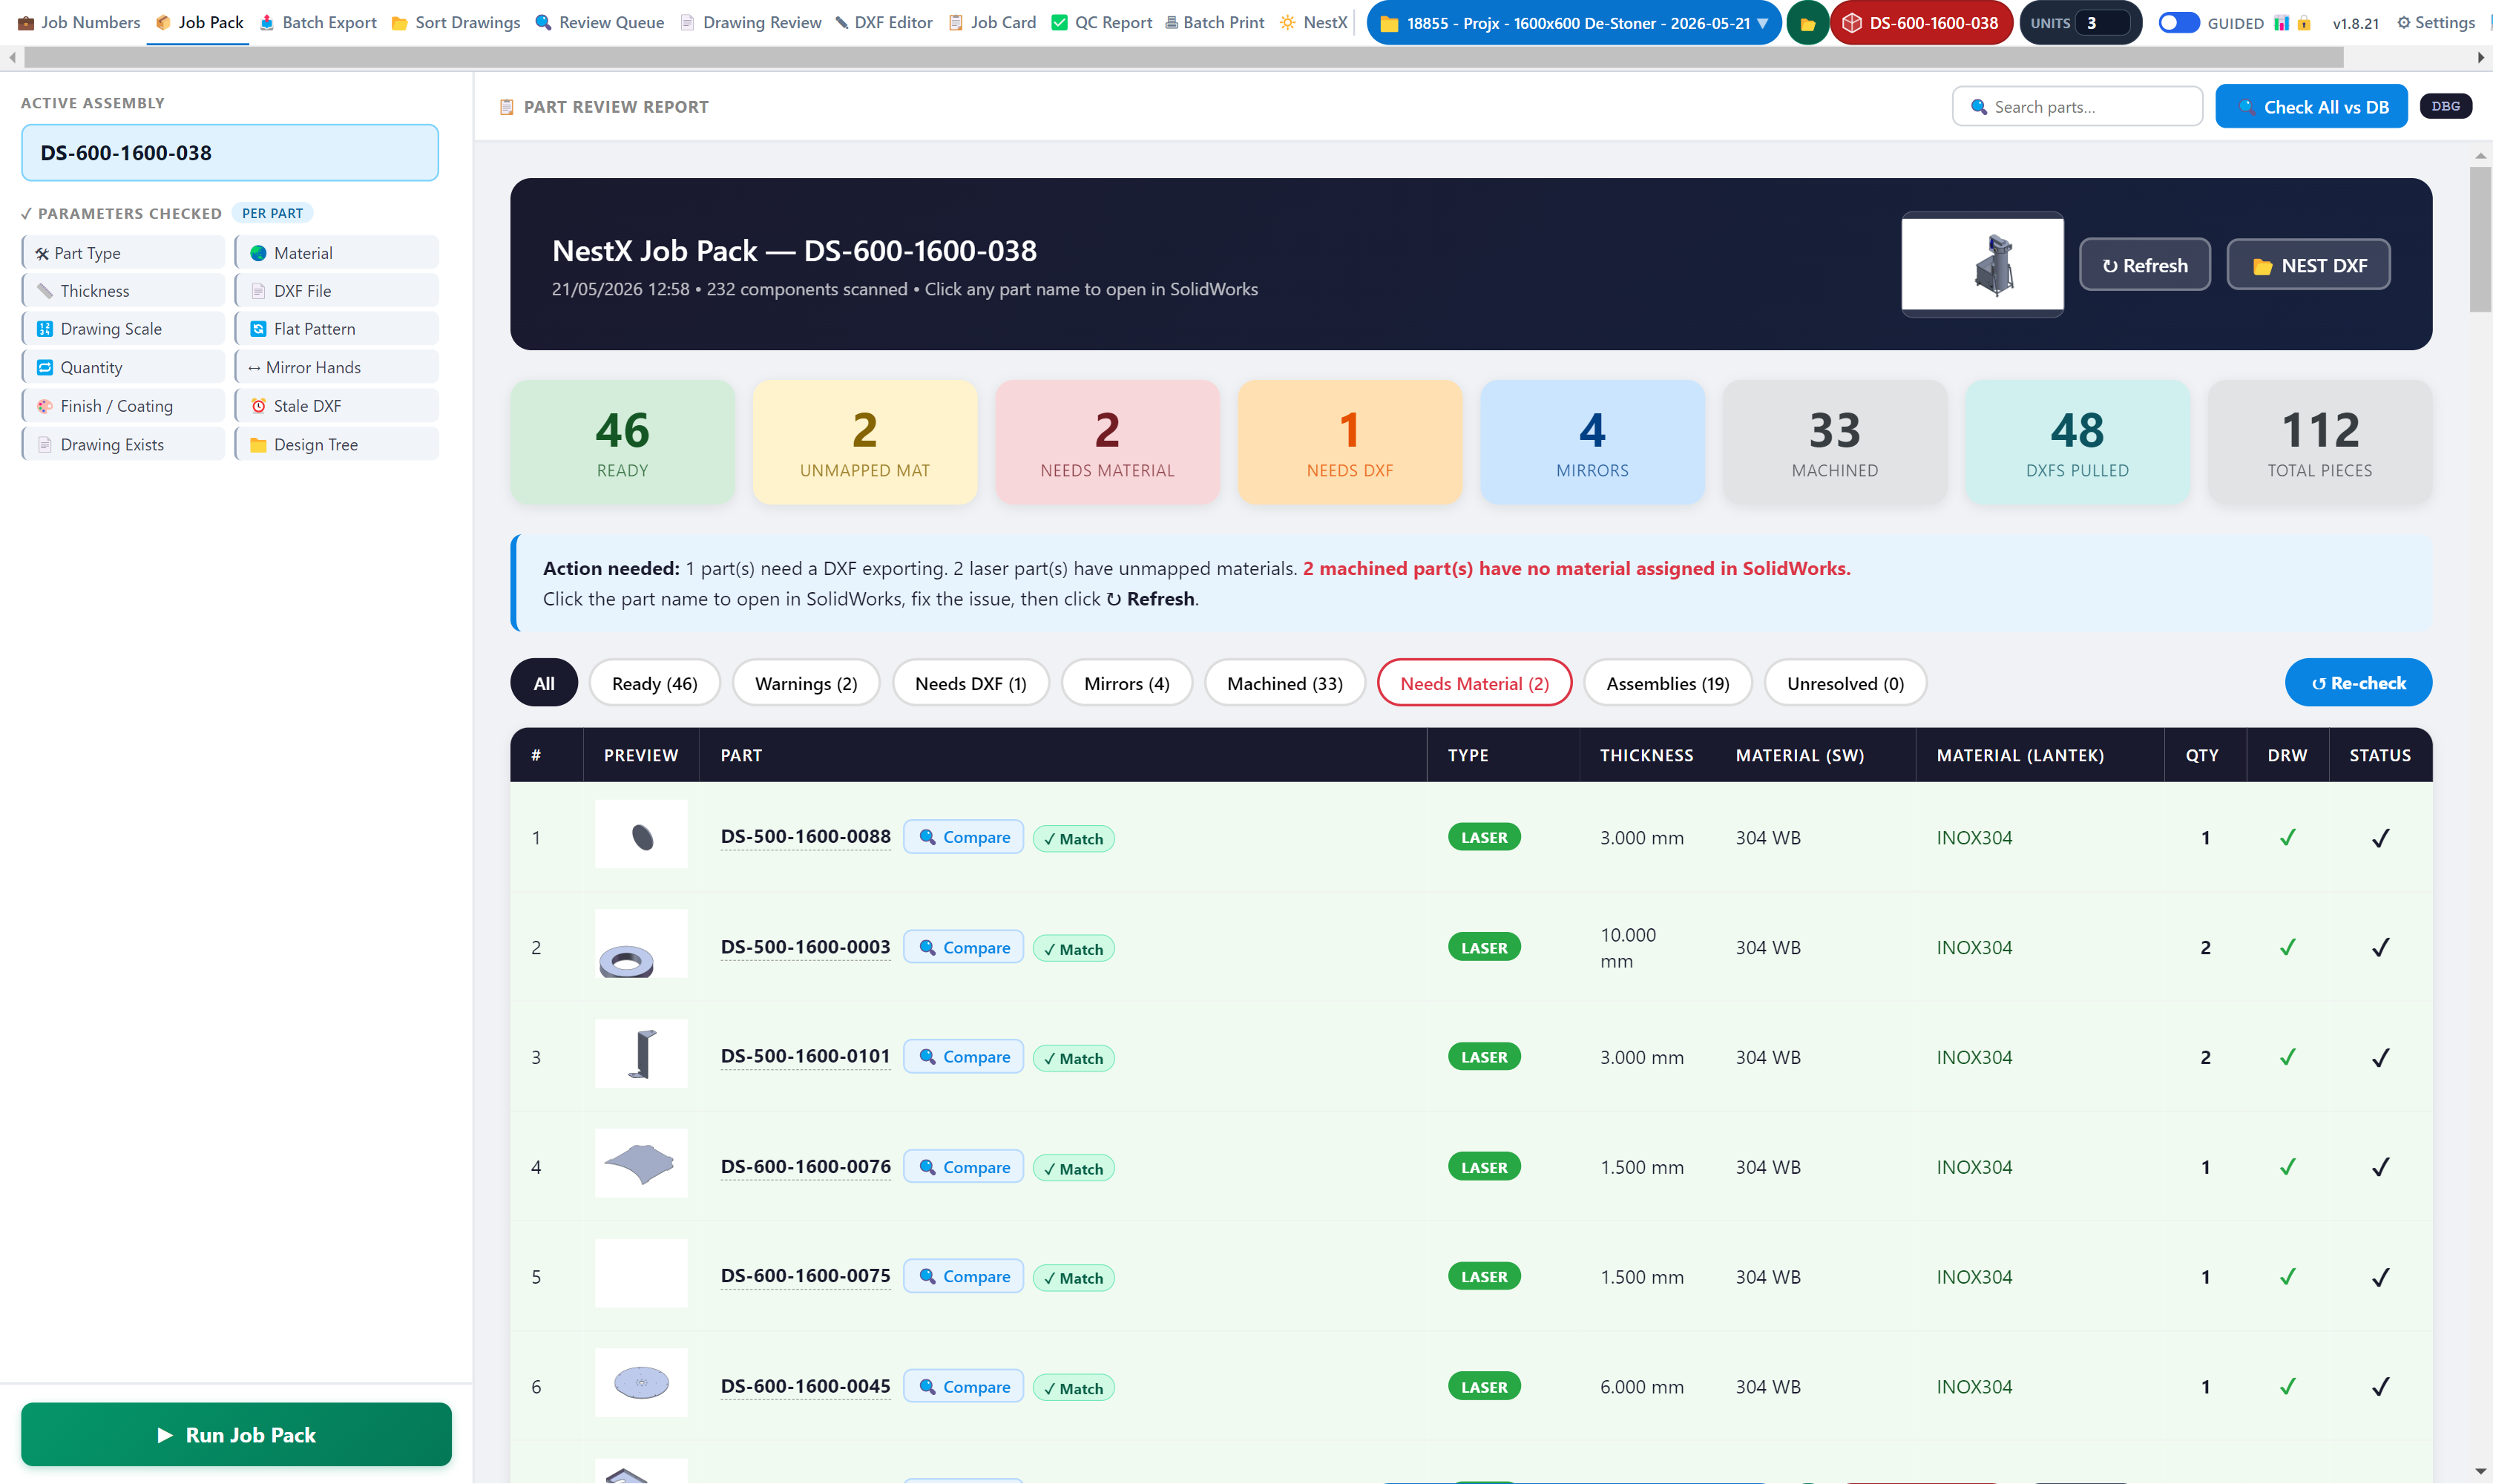
Task: Click the Stale DXF alarm clock icon
Action: point(258,406)
